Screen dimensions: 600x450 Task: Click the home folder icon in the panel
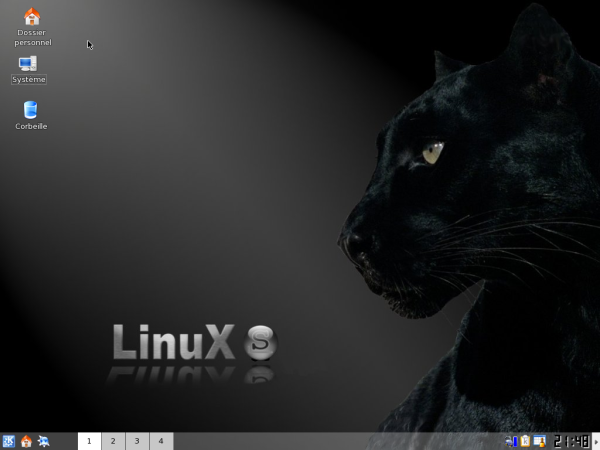[x=26, y=441]
